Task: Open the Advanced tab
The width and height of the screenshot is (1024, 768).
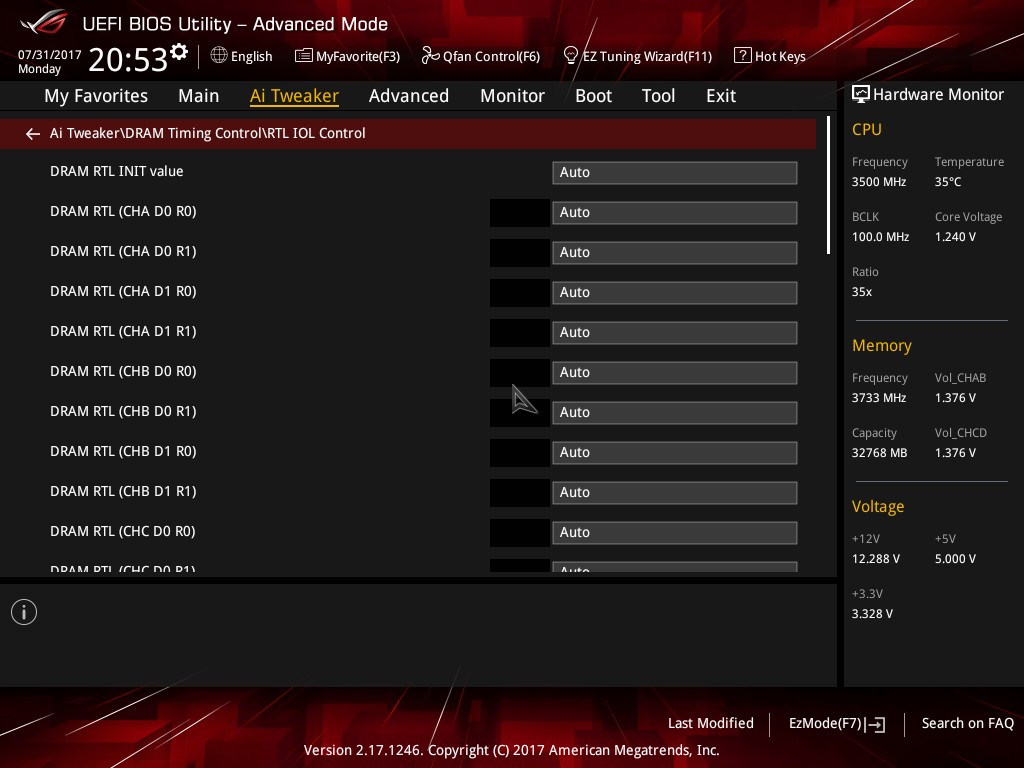Action: [409, 96]
